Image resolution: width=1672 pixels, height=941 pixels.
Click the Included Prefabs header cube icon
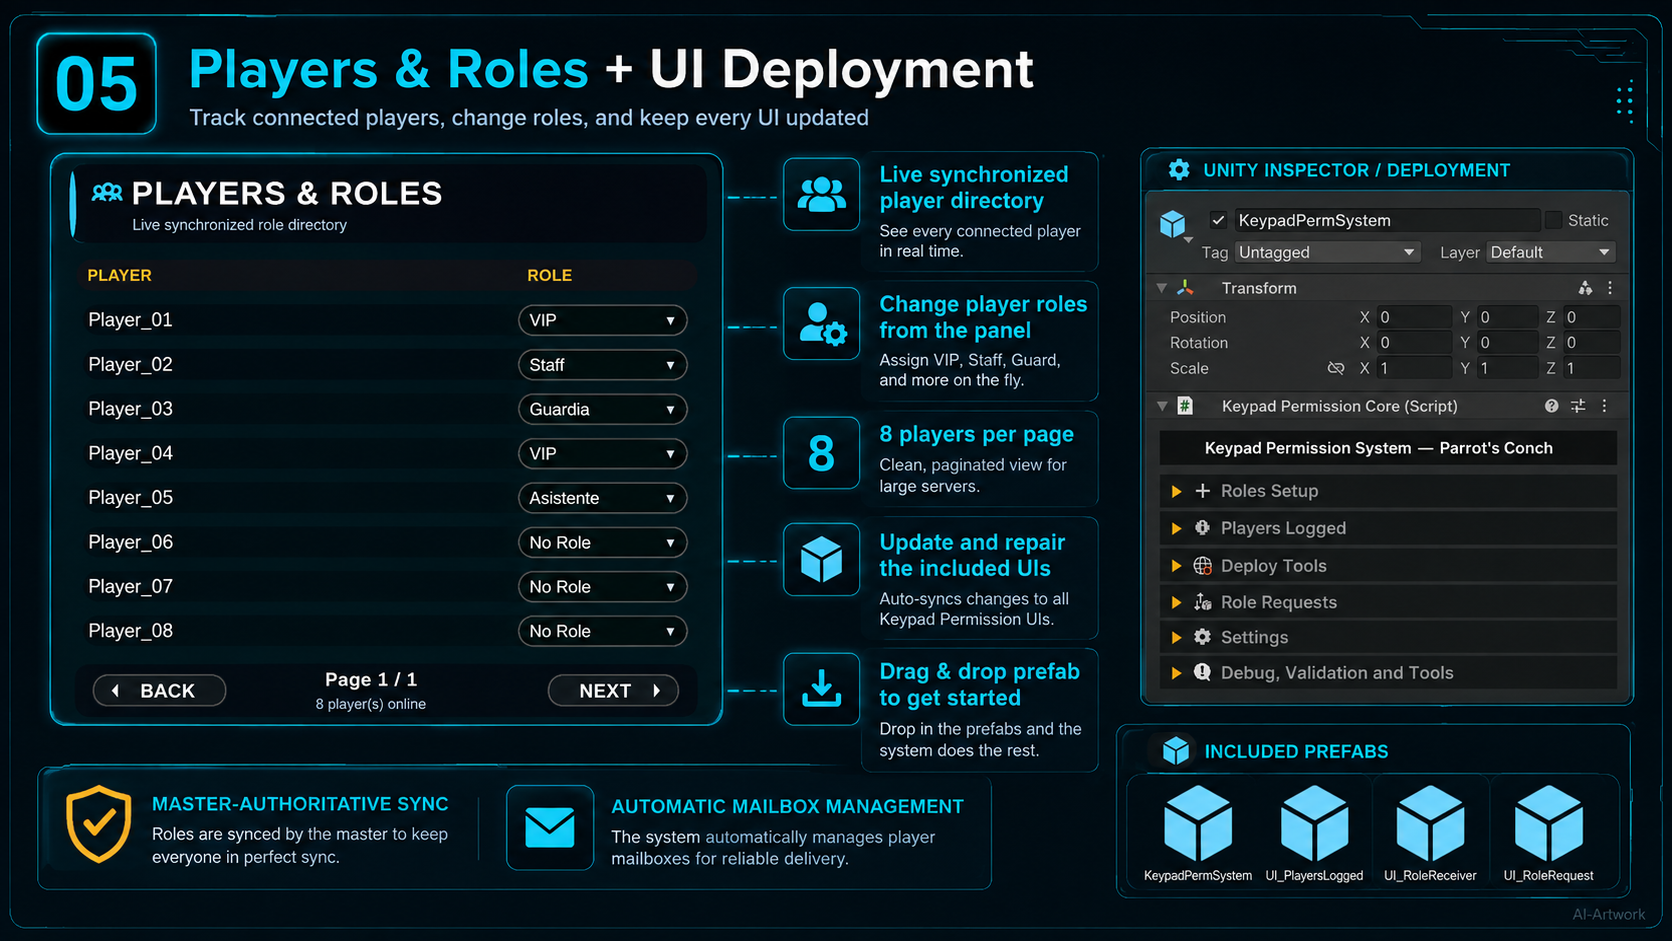click(x=1176, y=751)
